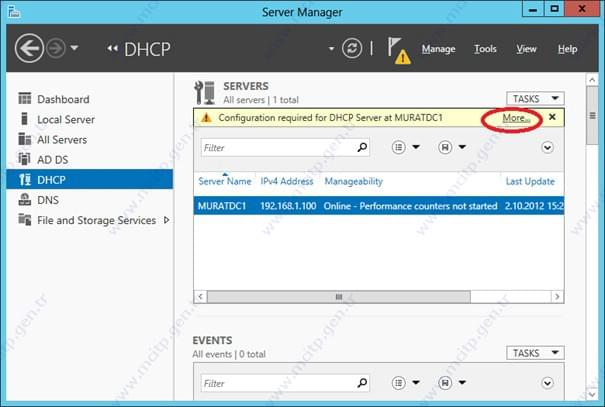Click the SERVERS tile wrench and server icon
The width and height of the screenshot is (605, 407).
204,93
